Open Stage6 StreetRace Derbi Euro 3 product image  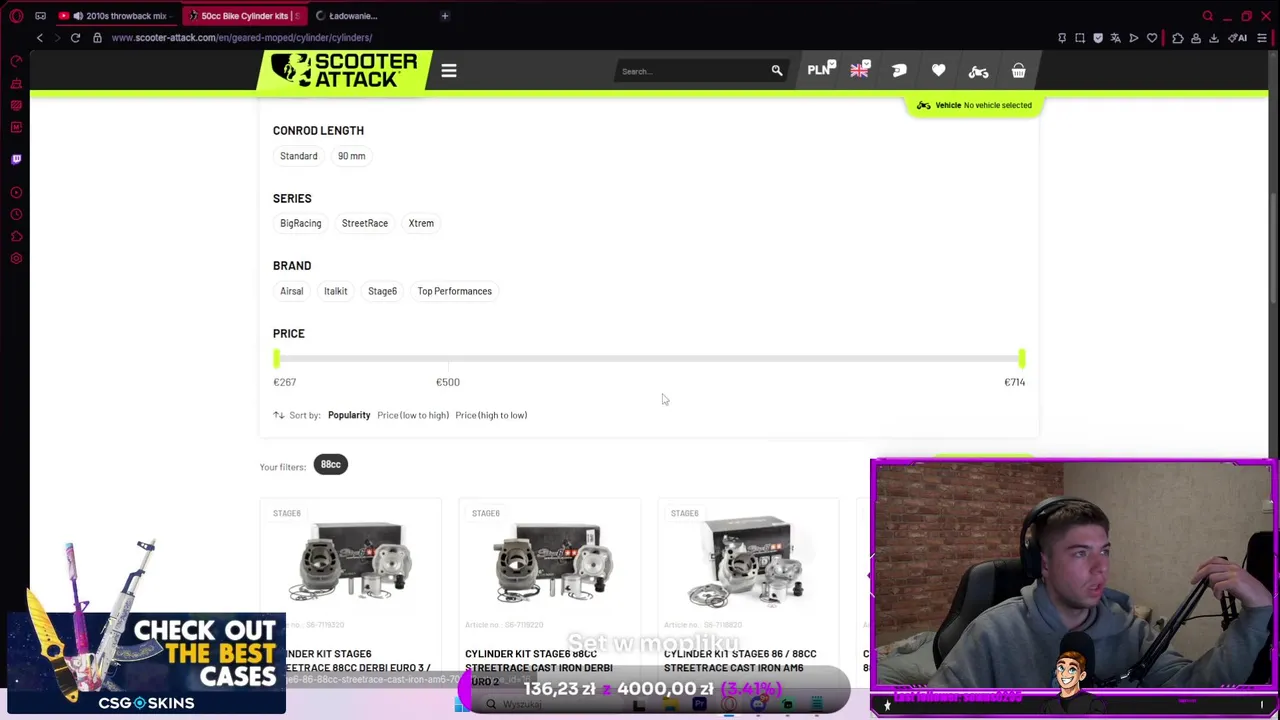click(350, 564)
